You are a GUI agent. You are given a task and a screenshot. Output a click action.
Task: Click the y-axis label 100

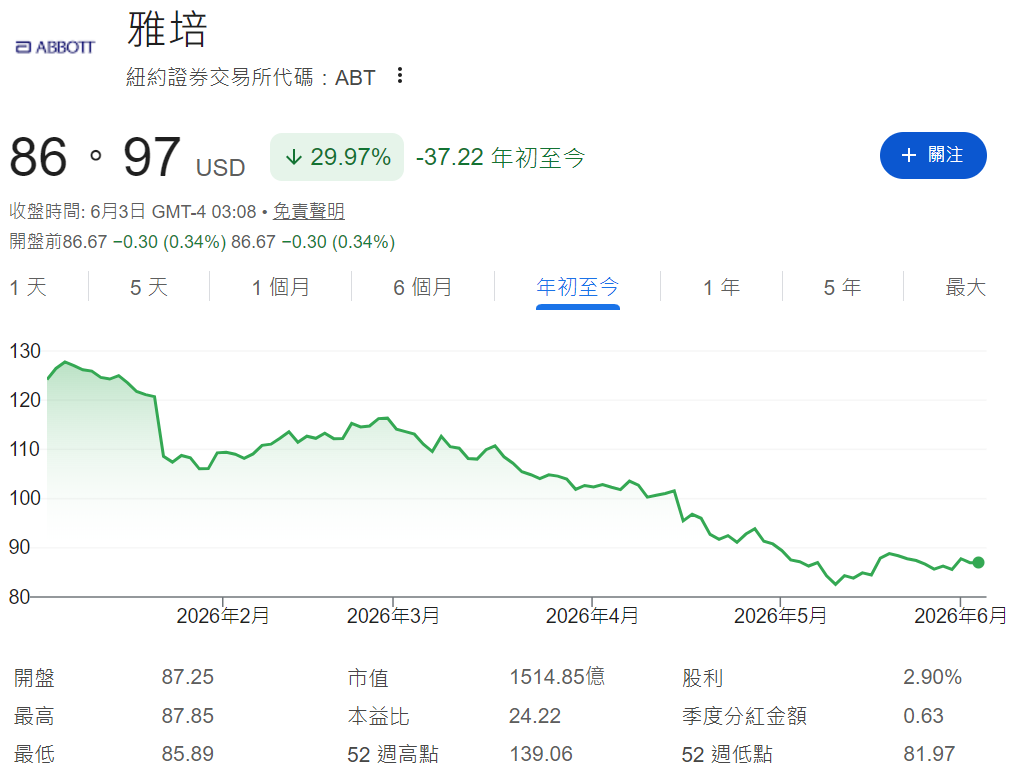25,498
